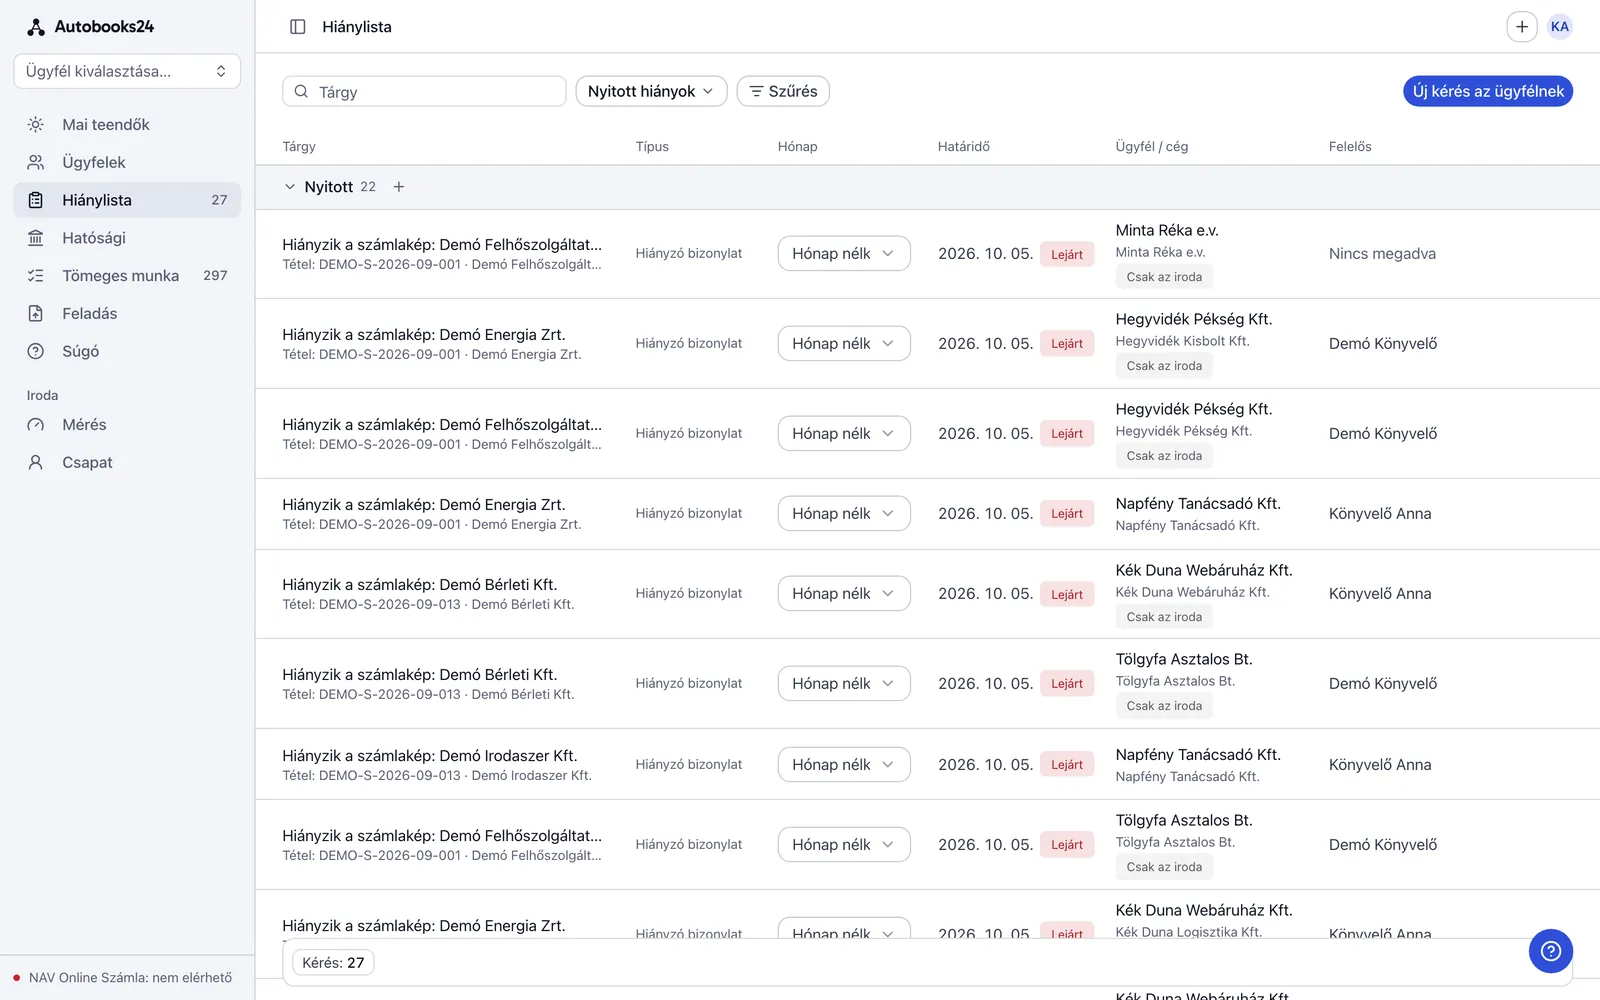Open the Szűrés filter button
This screenshot has width=1600, height=1000.
pyautogui.click(x=783, y=91)
